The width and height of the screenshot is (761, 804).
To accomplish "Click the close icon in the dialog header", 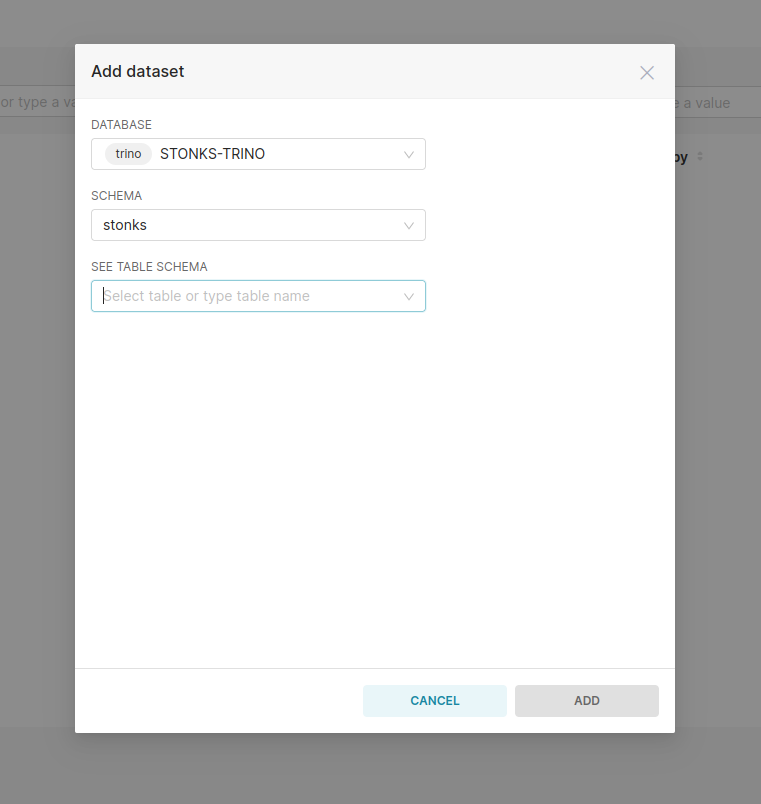I will (646, 72).
